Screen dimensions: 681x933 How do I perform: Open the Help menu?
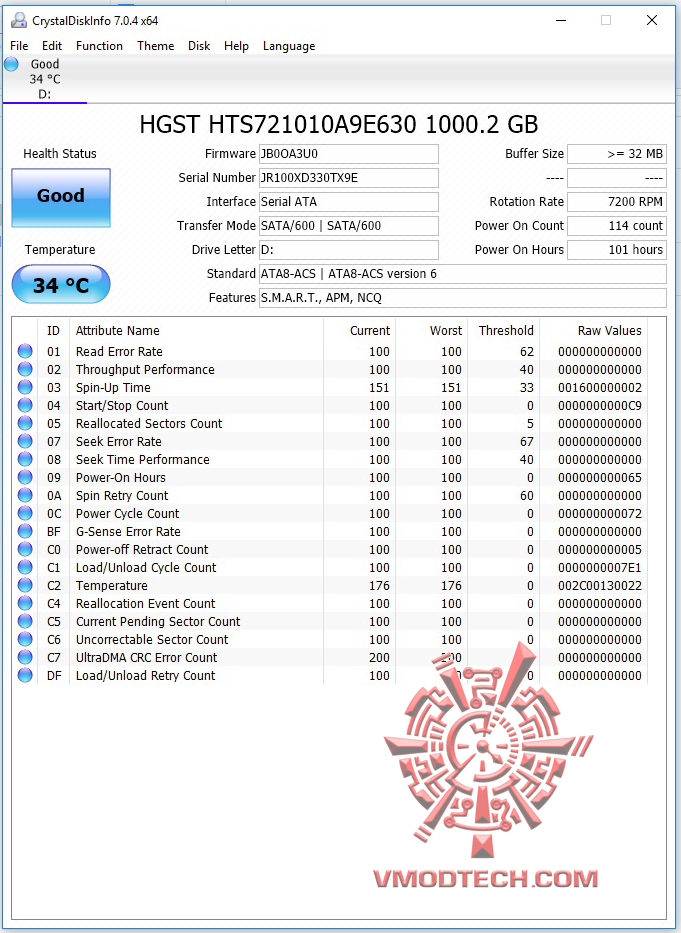click(236, 46)
